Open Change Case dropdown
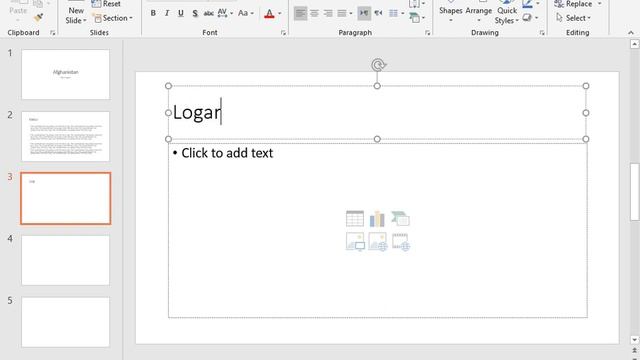This screenshot has width=640, height=360. 246,13
